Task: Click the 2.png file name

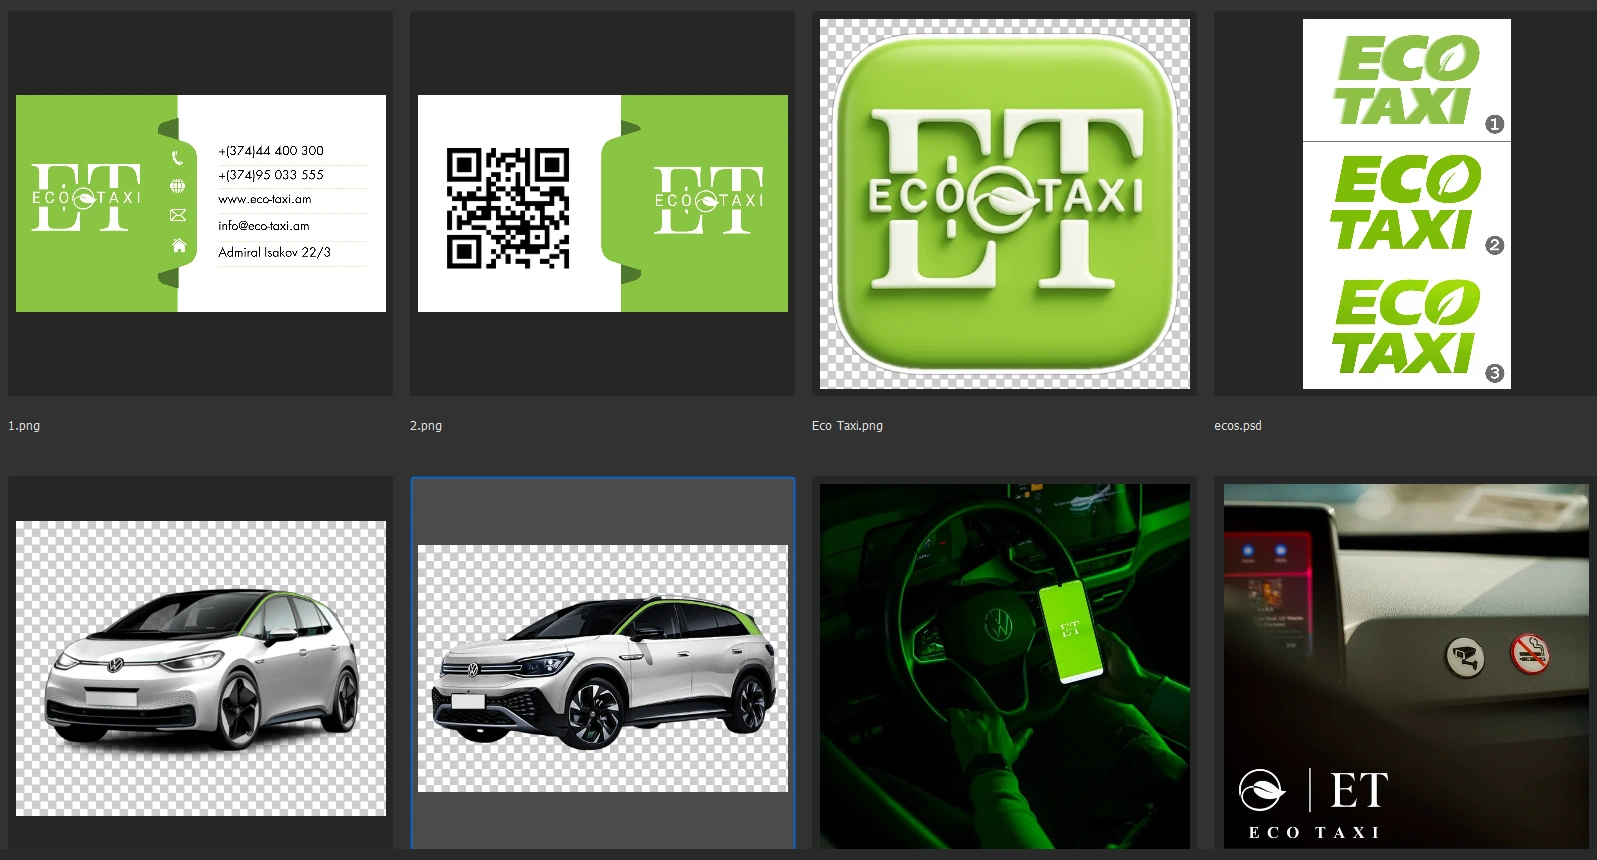Action: click(426, 426)
